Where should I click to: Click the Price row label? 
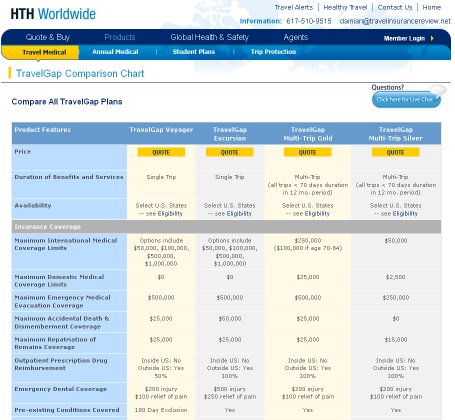pos(23,152)
